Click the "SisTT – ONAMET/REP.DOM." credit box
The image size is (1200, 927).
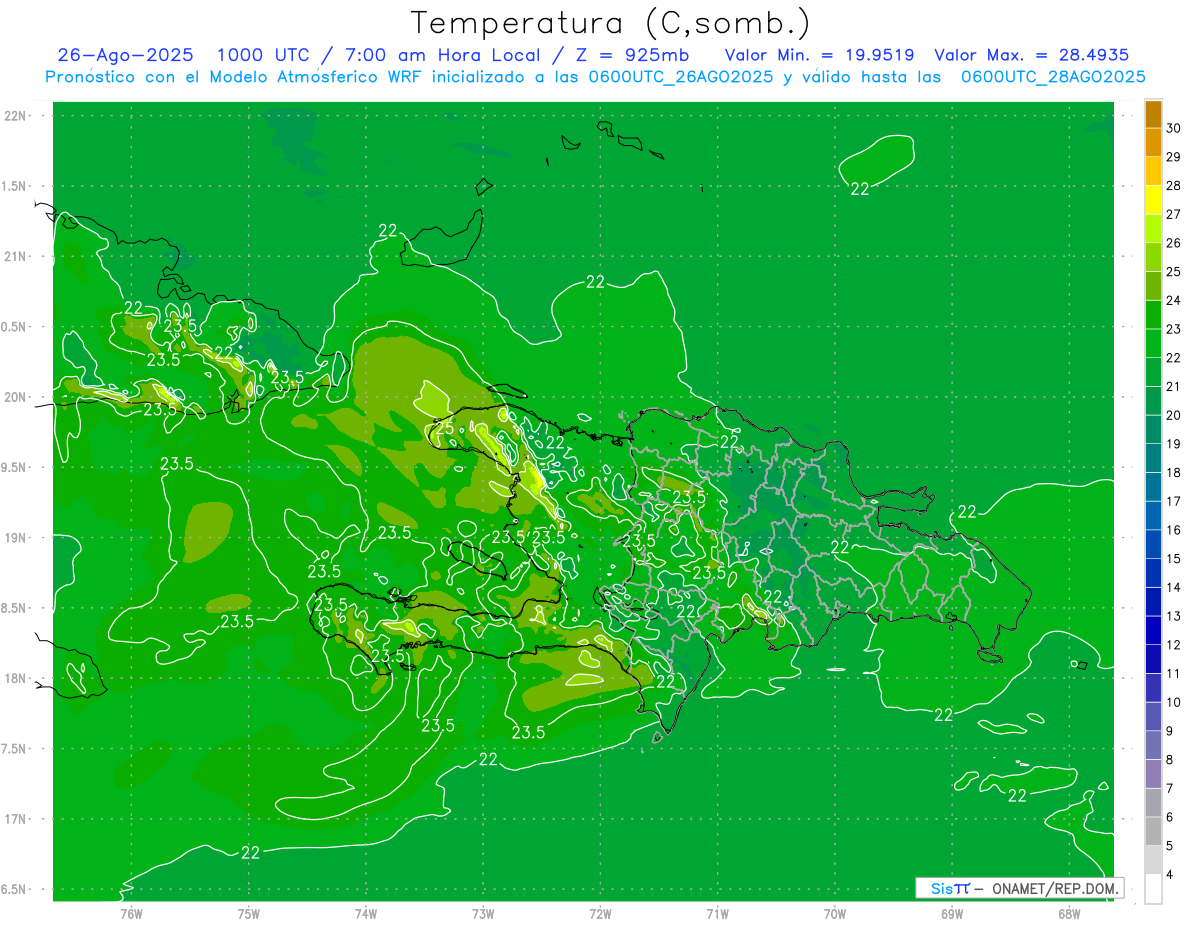(x=1019, y=888)
